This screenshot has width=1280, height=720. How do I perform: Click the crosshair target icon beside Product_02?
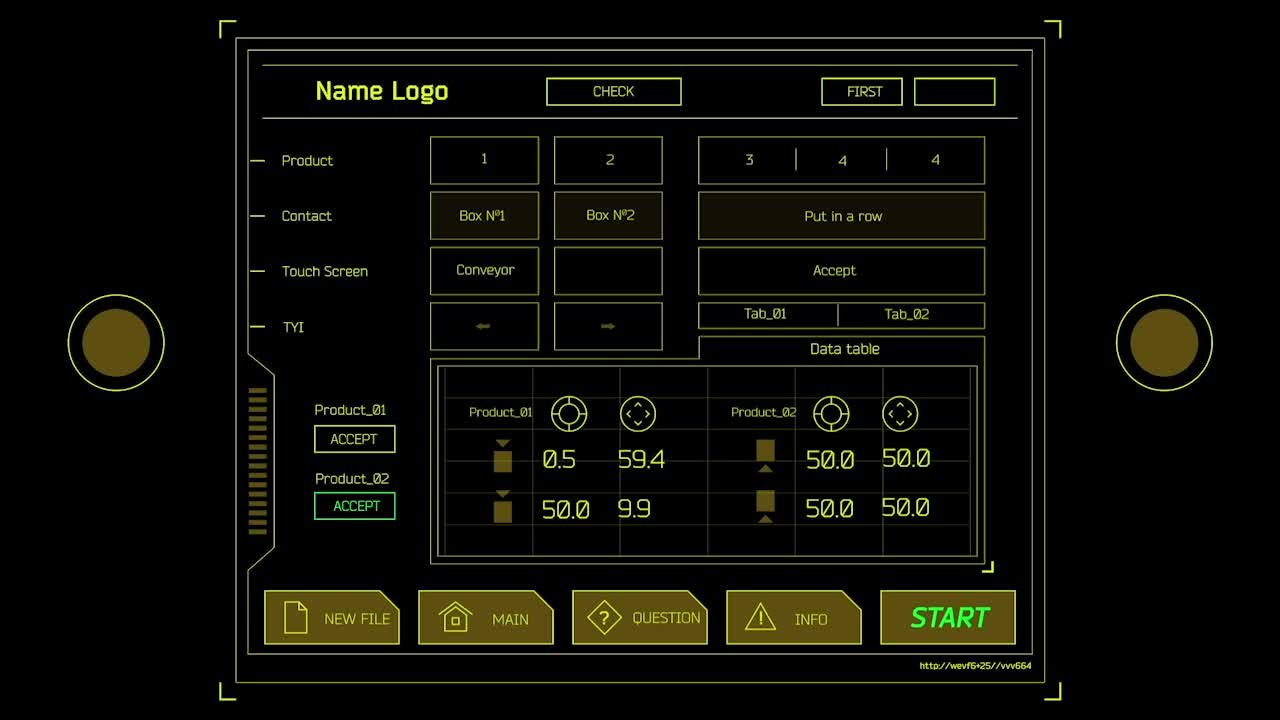coord(831,413)
